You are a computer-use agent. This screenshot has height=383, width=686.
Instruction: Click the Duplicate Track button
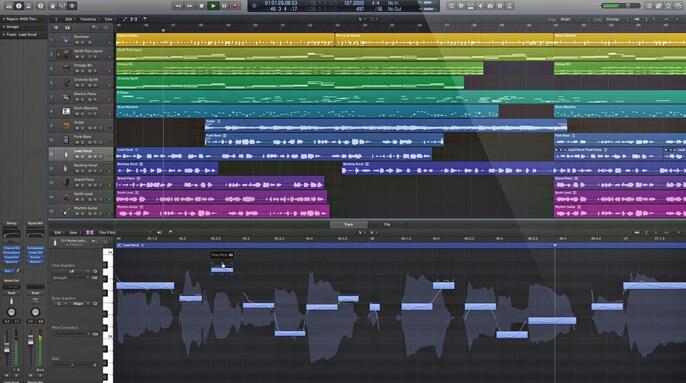pyautogui.click(x=67, y=28)
